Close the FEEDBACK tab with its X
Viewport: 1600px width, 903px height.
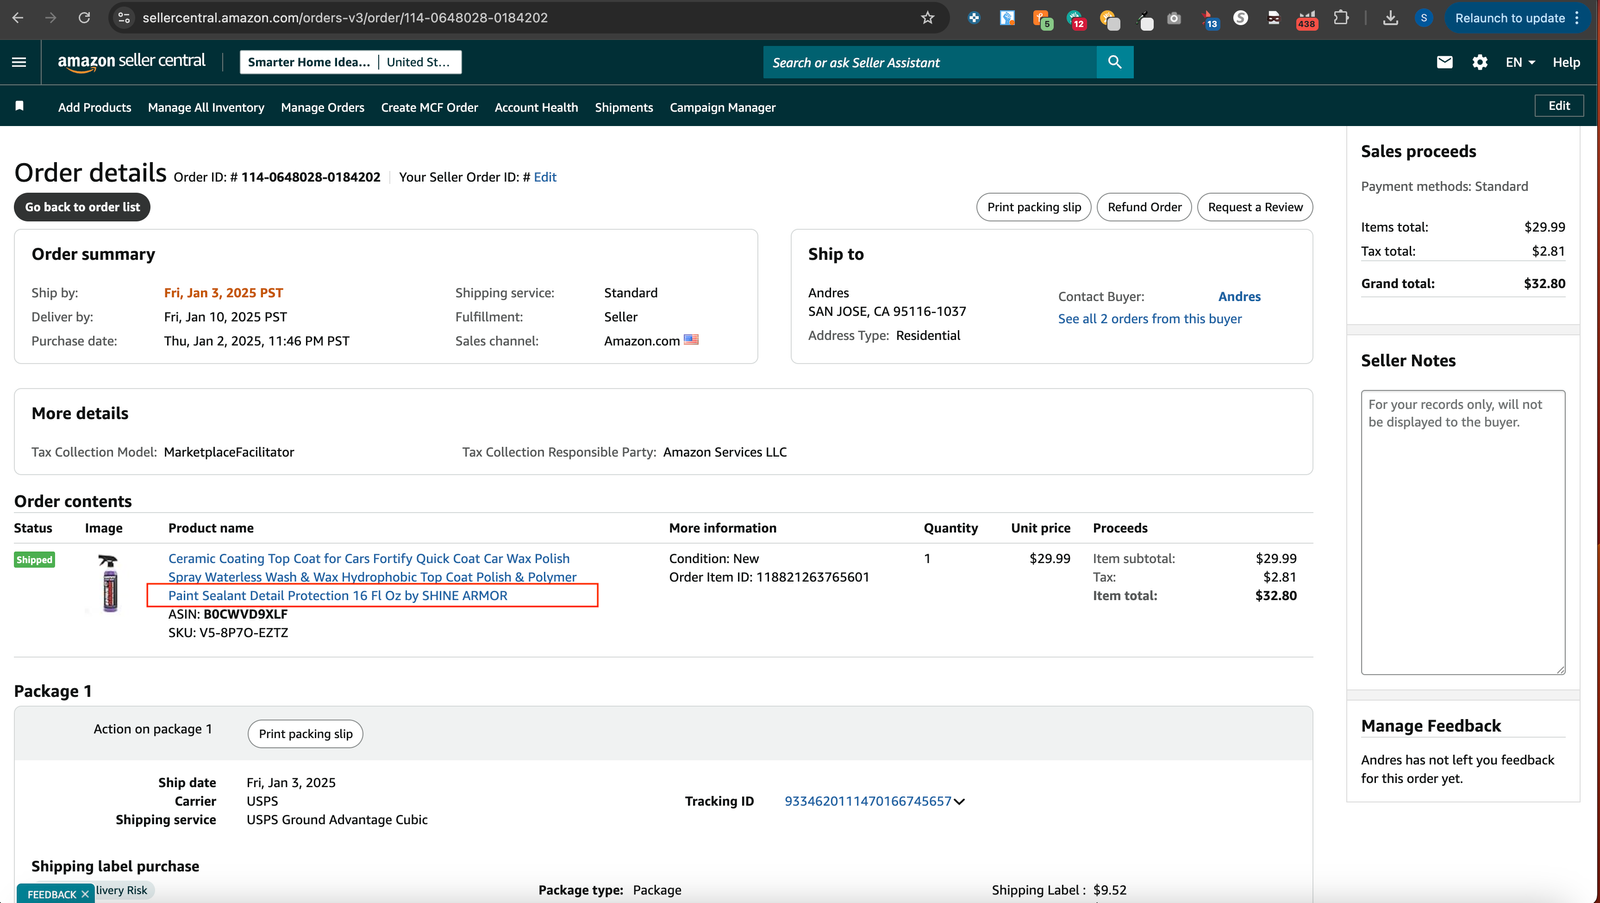point(85,894)
